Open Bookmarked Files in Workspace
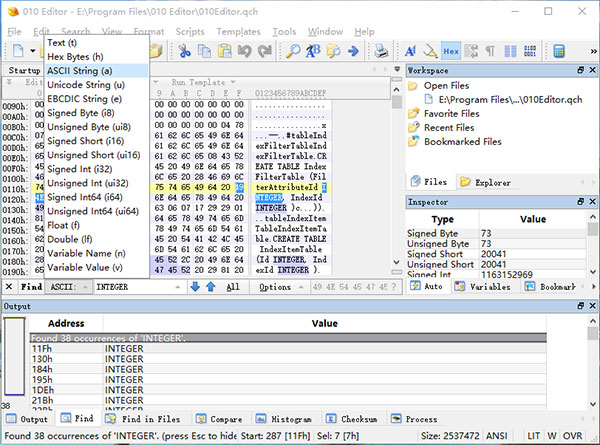600x445 pixels. point(462,142)
